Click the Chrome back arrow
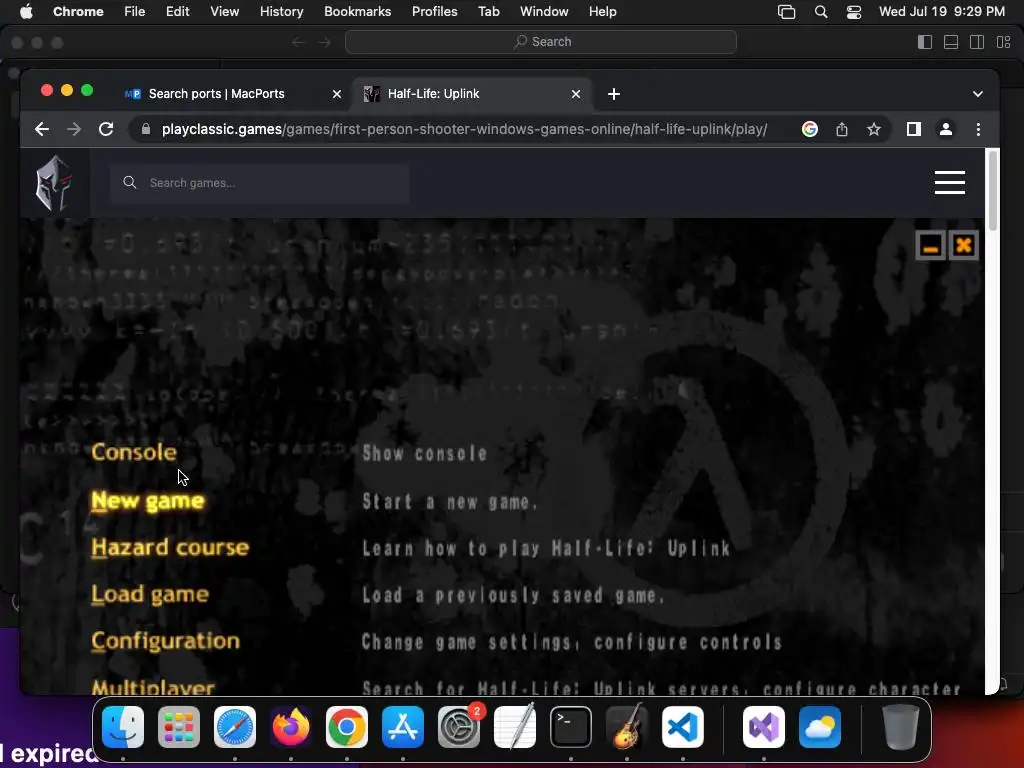Viewport: 1024px width, 768px height. 42,129
